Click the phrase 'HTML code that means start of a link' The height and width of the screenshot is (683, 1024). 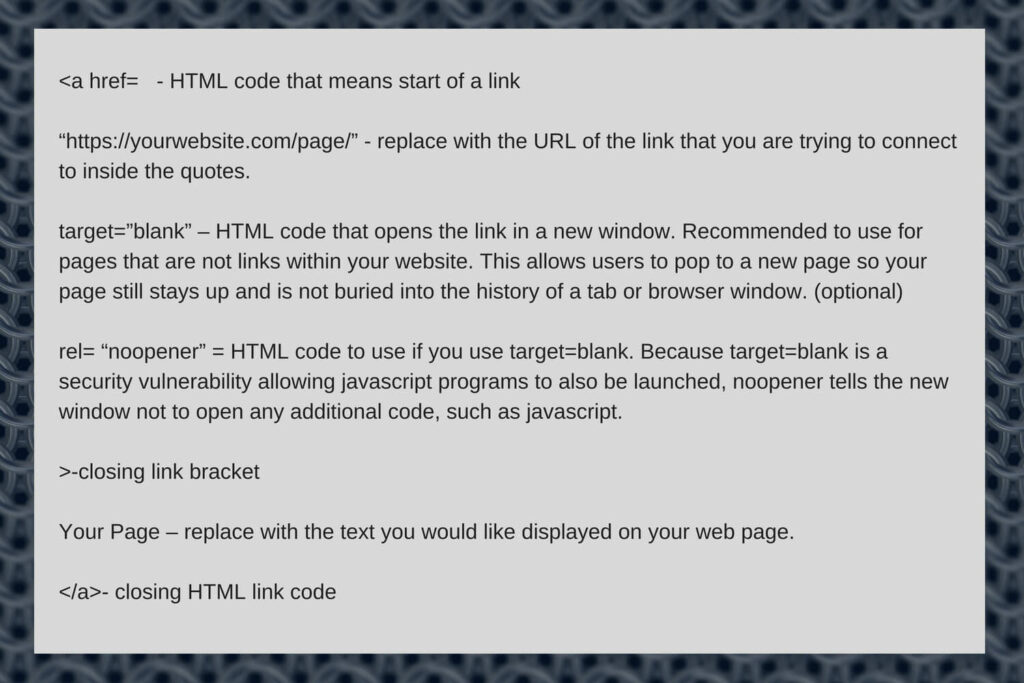click(345, 81)
